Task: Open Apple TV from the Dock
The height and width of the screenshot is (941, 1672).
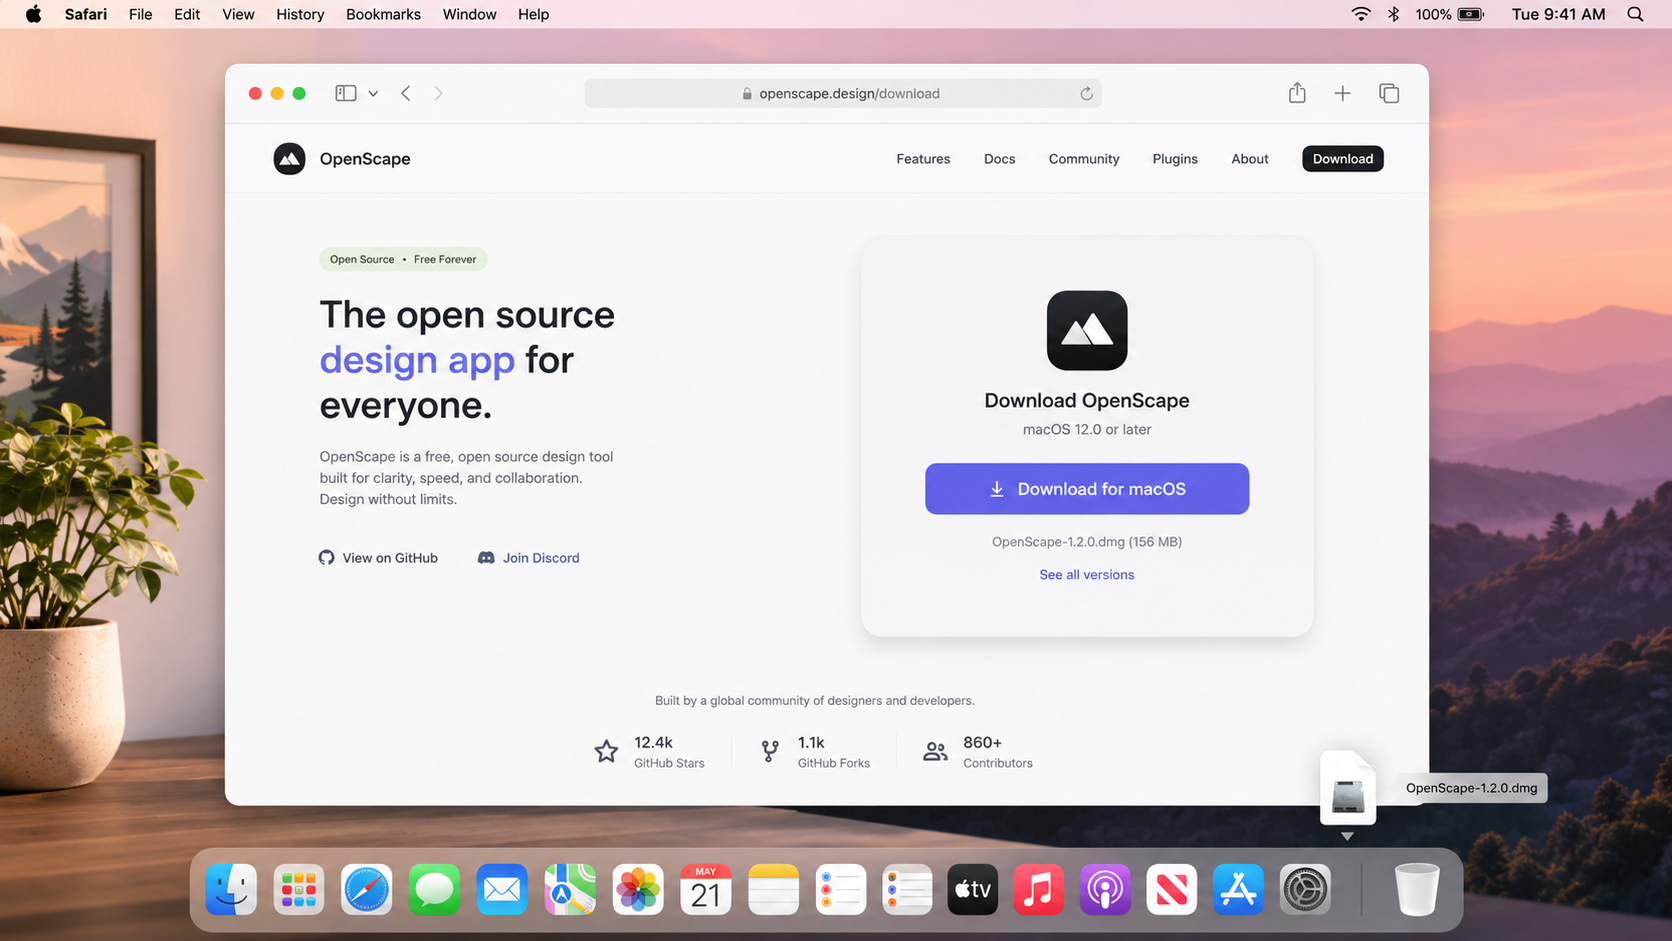Action: click(x=972, y=889)
